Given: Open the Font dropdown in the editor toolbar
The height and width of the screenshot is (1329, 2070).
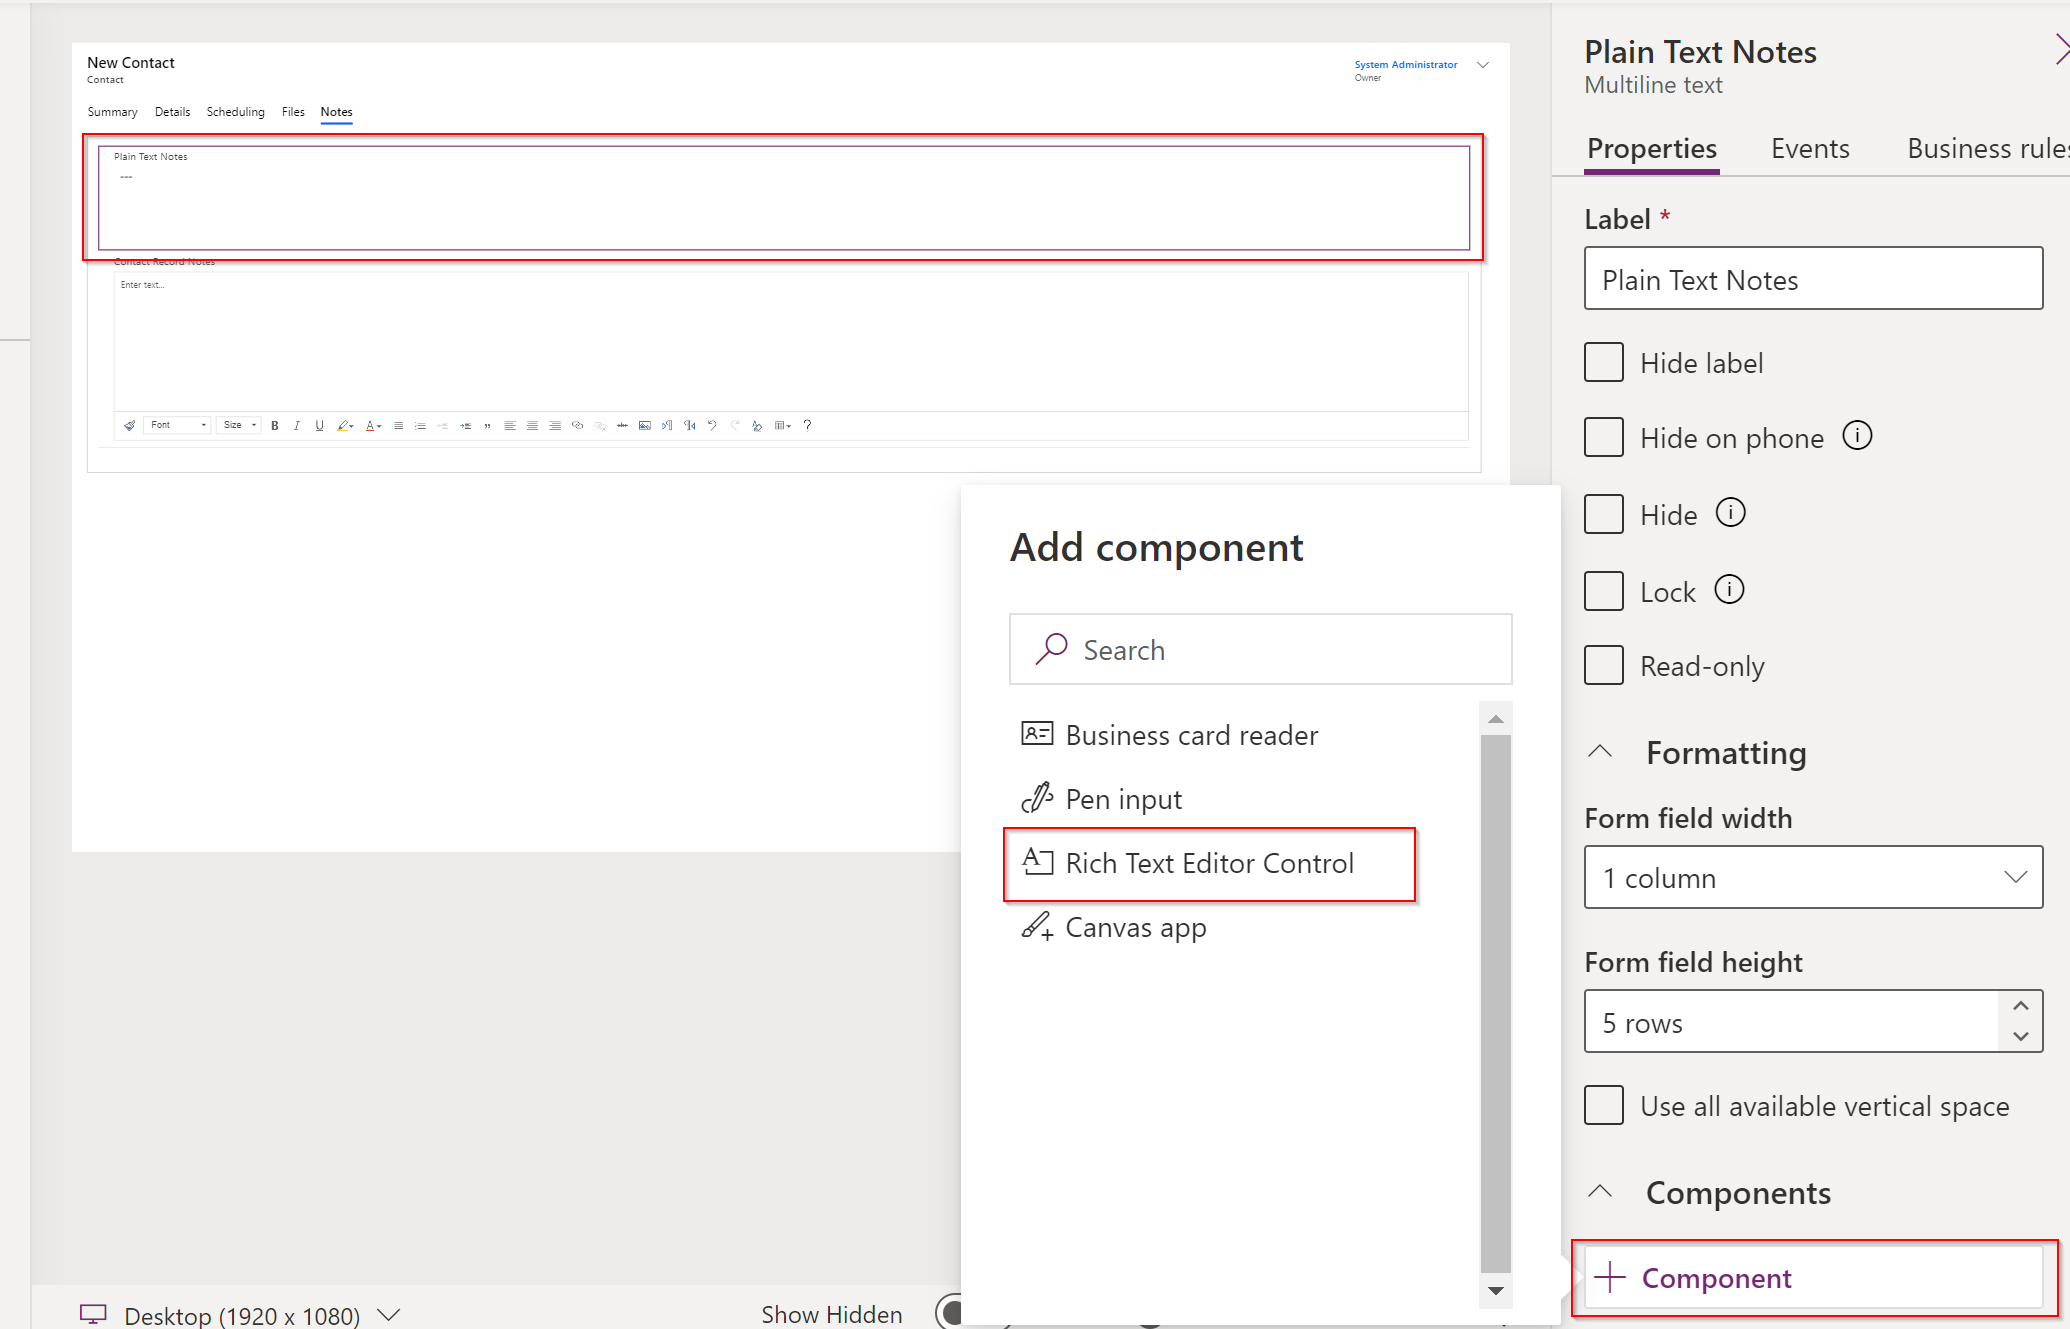Looking at the screenshot, I should 176,425.
